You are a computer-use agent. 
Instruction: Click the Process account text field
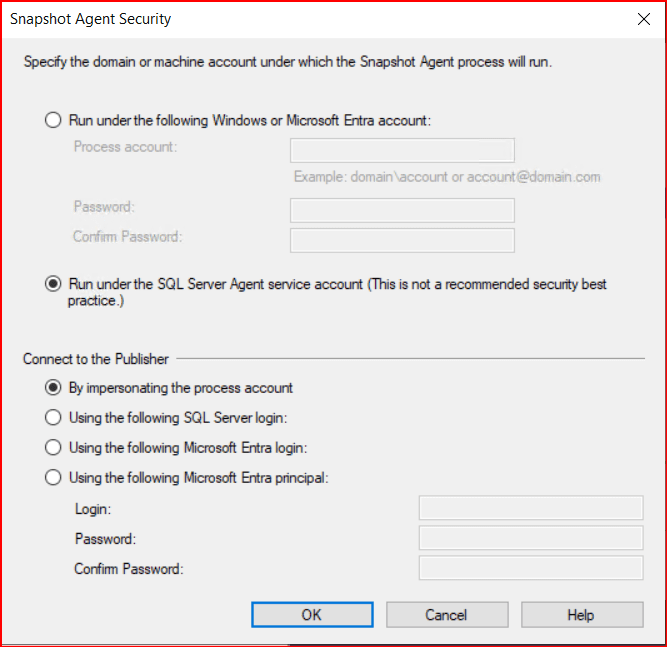tap(402, 151)
